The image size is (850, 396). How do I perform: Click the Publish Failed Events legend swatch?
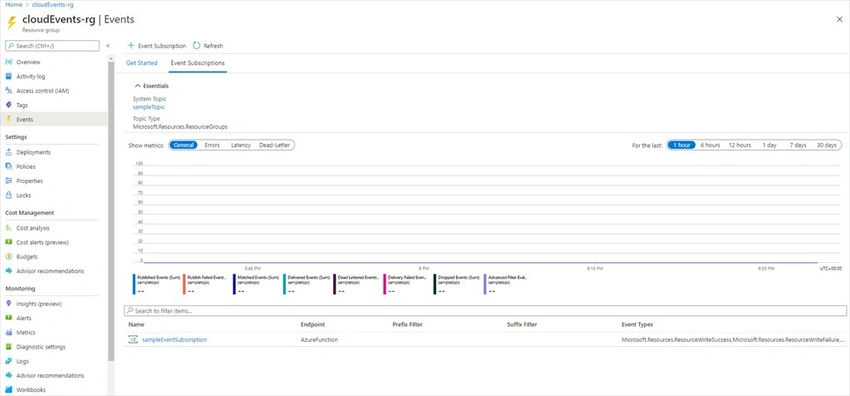click(x=184, y=284)
